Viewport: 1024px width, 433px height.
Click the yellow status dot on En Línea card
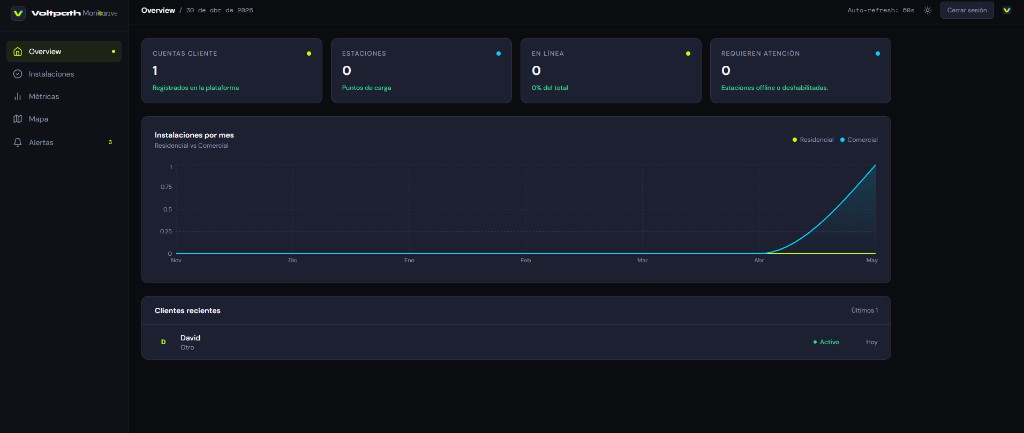pos(688,54)
